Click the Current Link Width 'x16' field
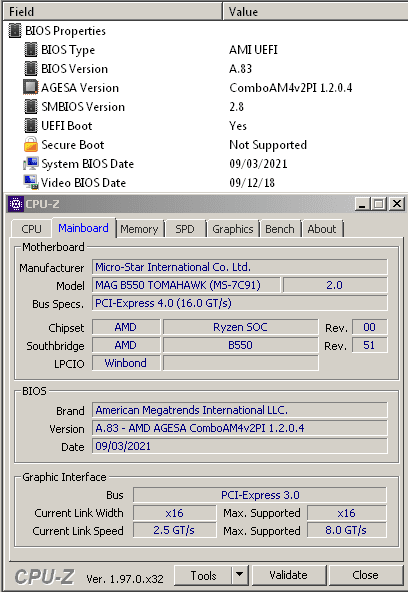 (175, 513)
